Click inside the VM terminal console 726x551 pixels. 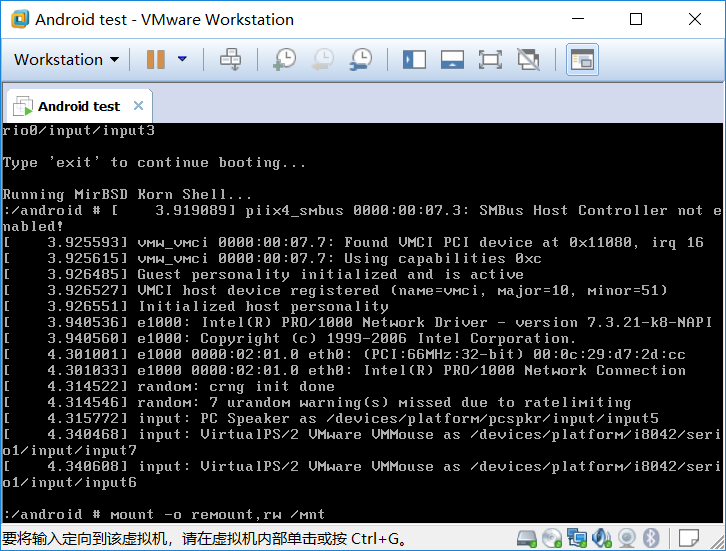point(362,320)
